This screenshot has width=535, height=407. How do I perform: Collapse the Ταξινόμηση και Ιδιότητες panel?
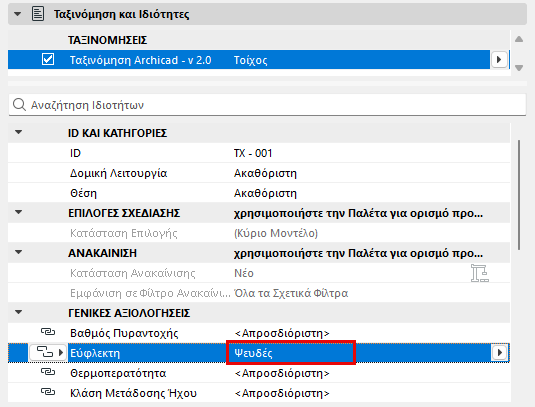pyautogui.click(x=17, y=14)
